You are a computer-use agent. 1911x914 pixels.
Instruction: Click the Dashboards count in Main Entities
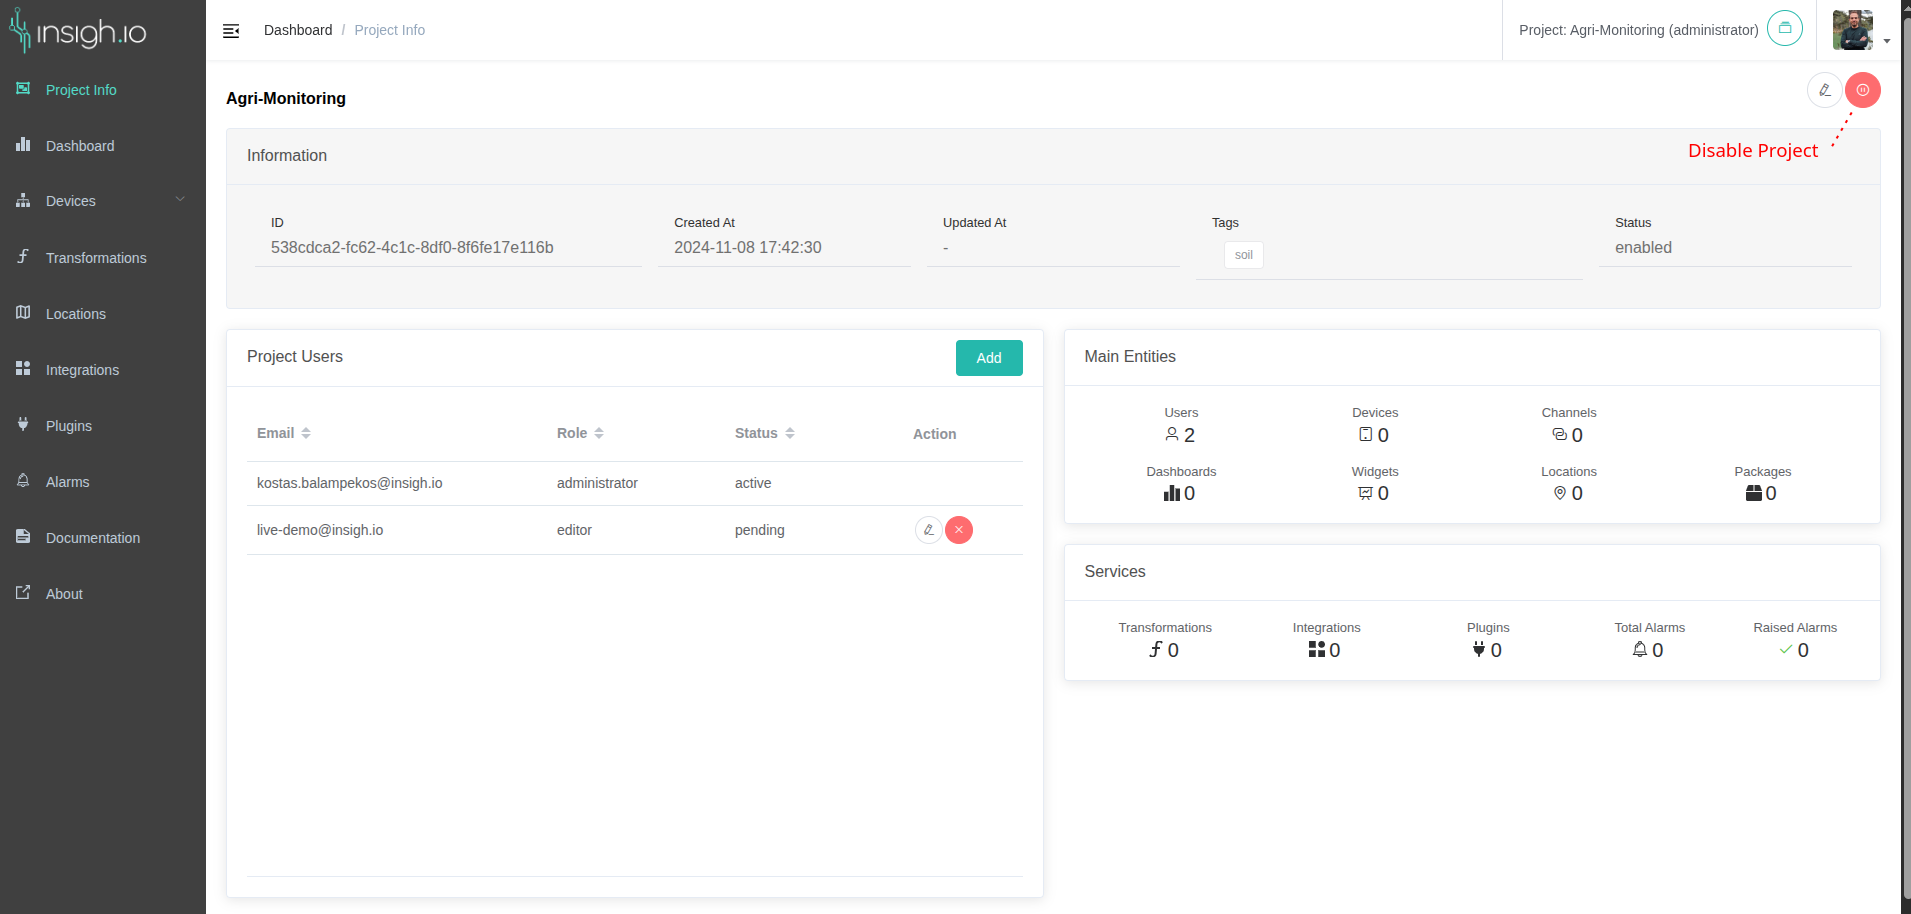[x=1180, y=493]
